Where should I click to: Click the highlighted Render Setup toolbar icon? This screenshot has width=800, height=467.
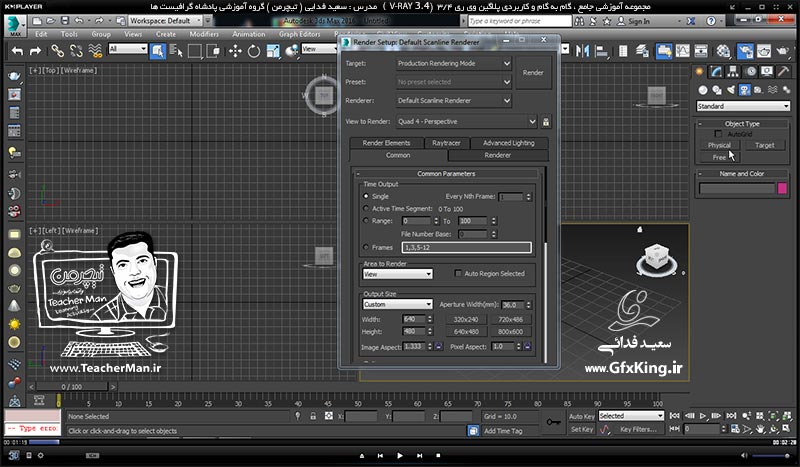pos(745,51)
